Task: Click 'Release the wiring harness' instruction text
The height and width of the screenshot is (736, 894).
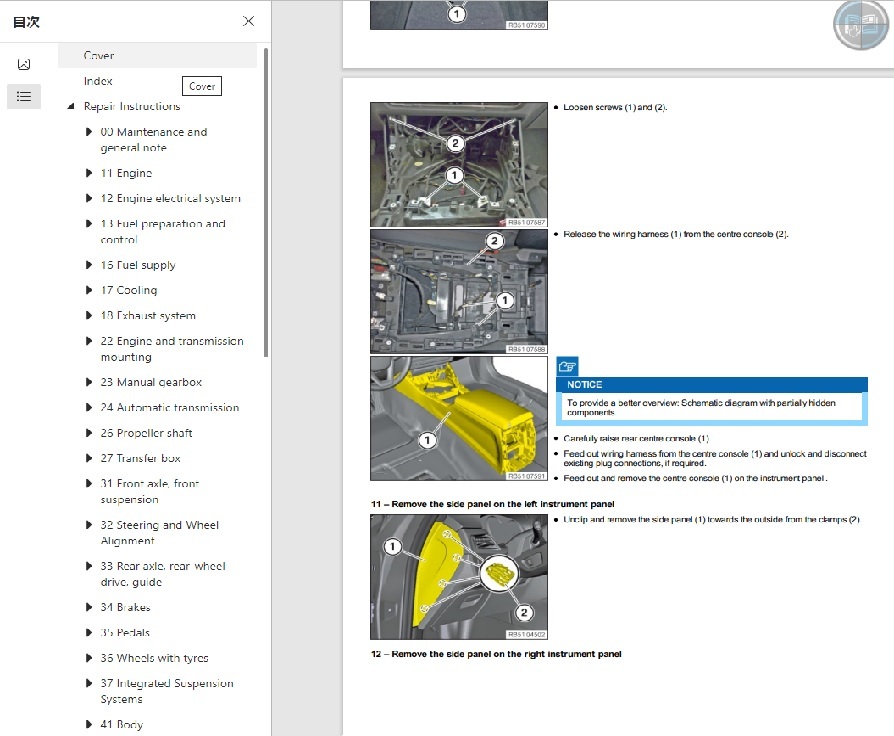Action: pyautogui.click(x=676, y=234)
